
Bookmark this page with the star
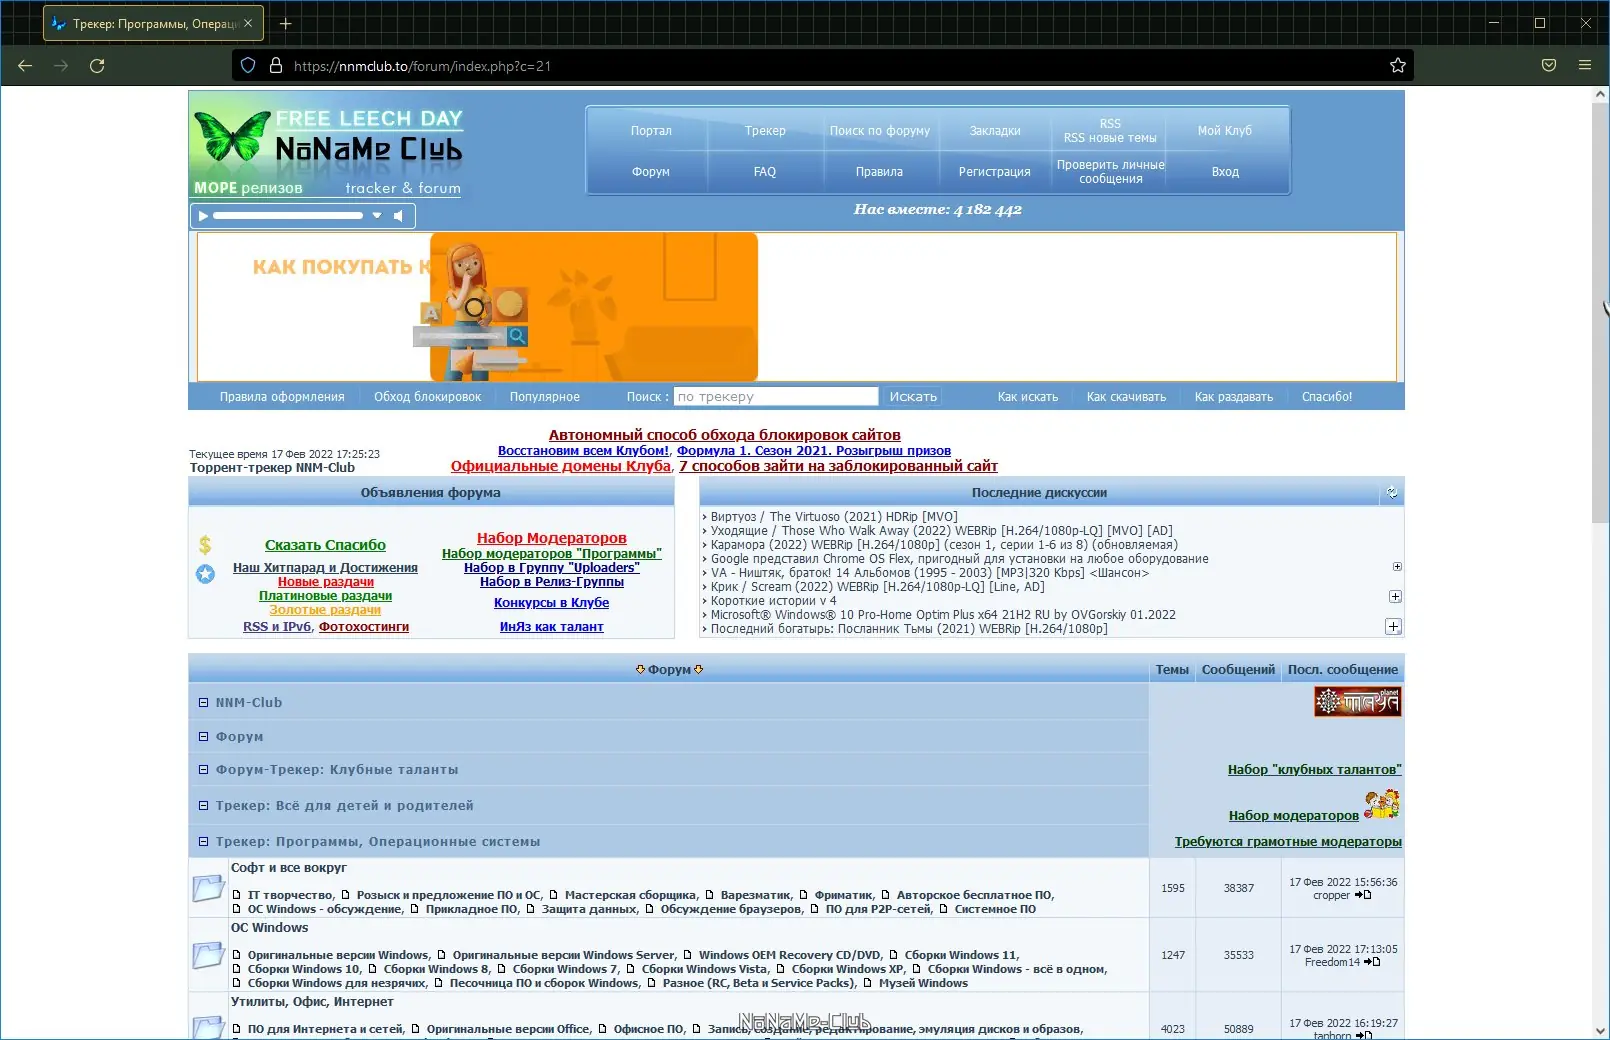tap(1398, 66)
